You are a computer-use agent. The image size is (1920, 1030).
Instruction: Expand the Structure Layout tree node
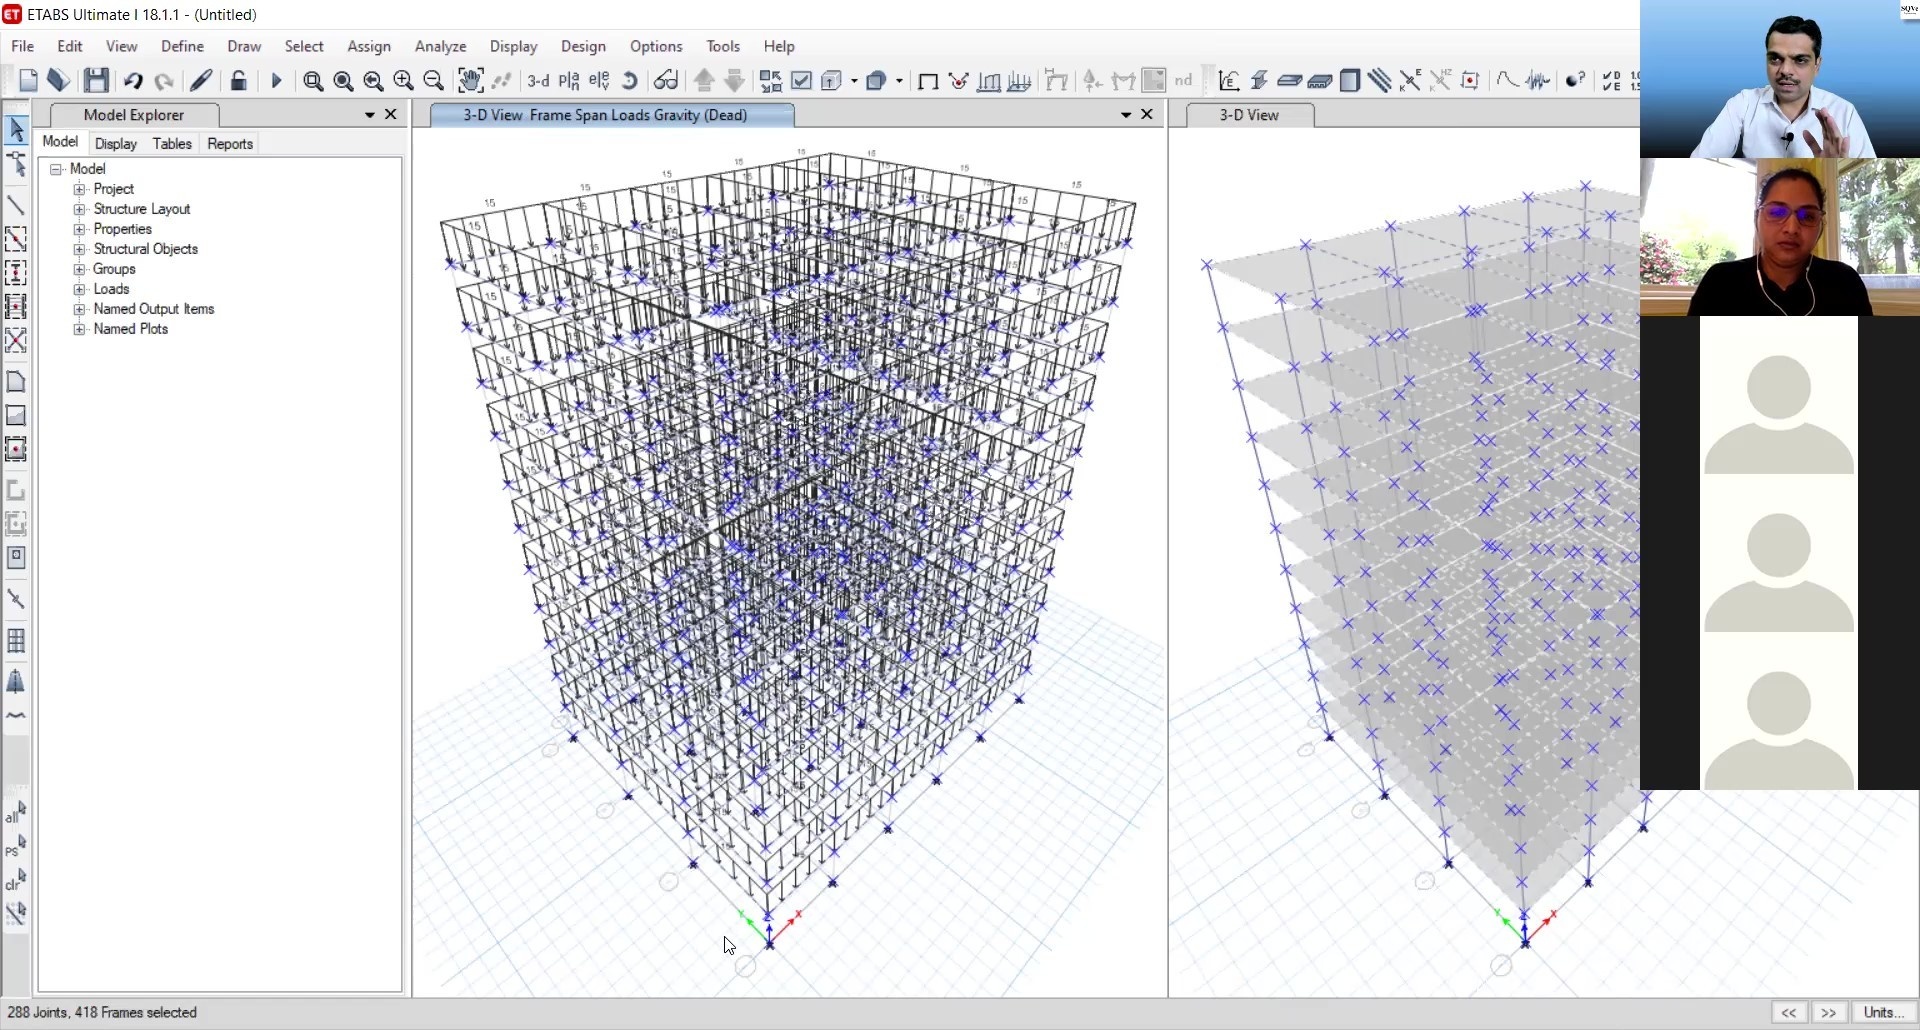(x=80, y=209)
